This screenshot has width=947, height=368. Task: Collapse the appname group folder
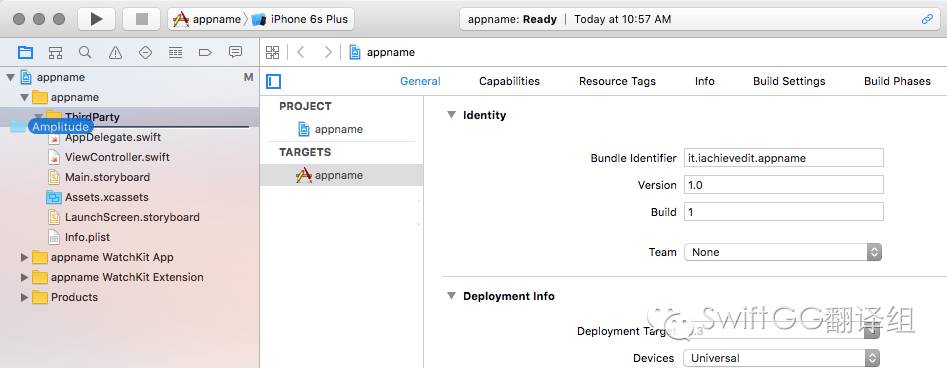coord(24,97)
